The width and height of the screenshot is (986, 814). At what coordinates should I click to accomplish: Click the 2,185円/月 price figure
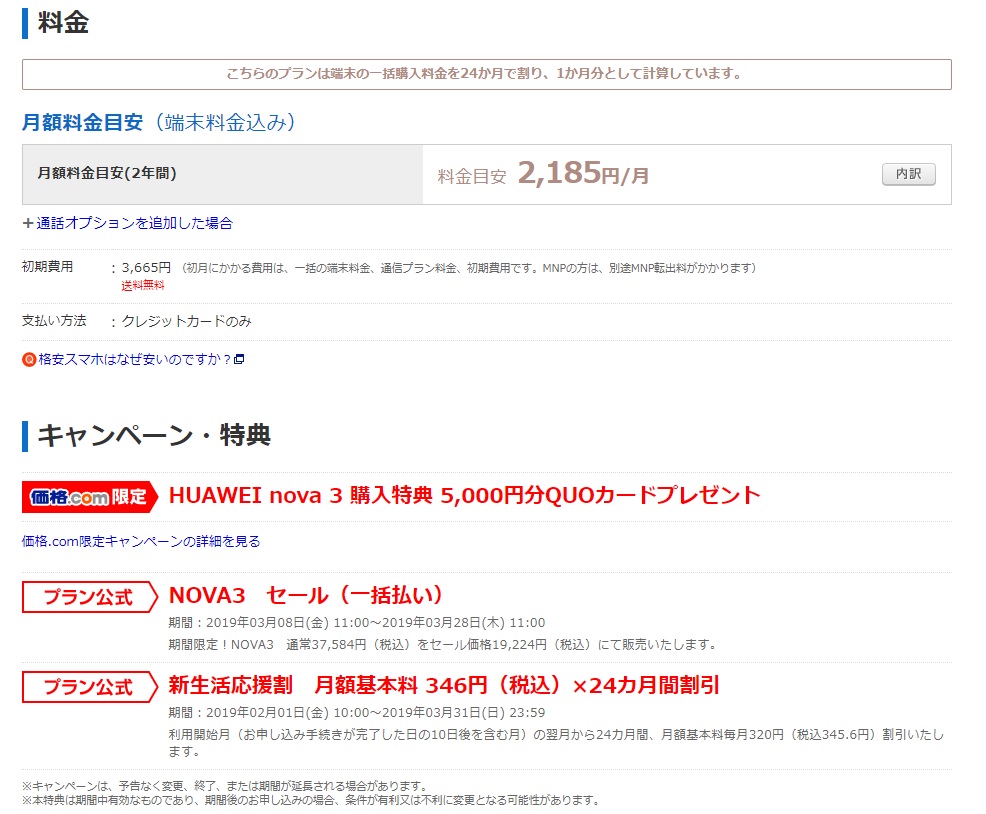pyautogui.click(x=583, y=173)
